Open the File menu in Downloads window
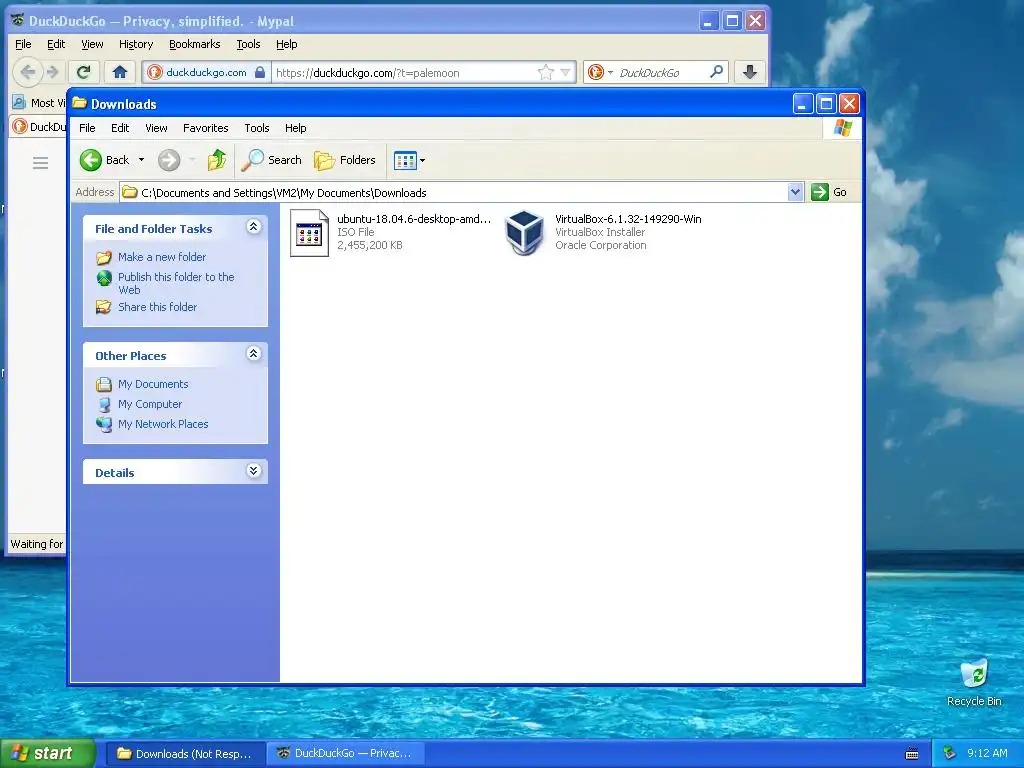 (x=87, y=128)
